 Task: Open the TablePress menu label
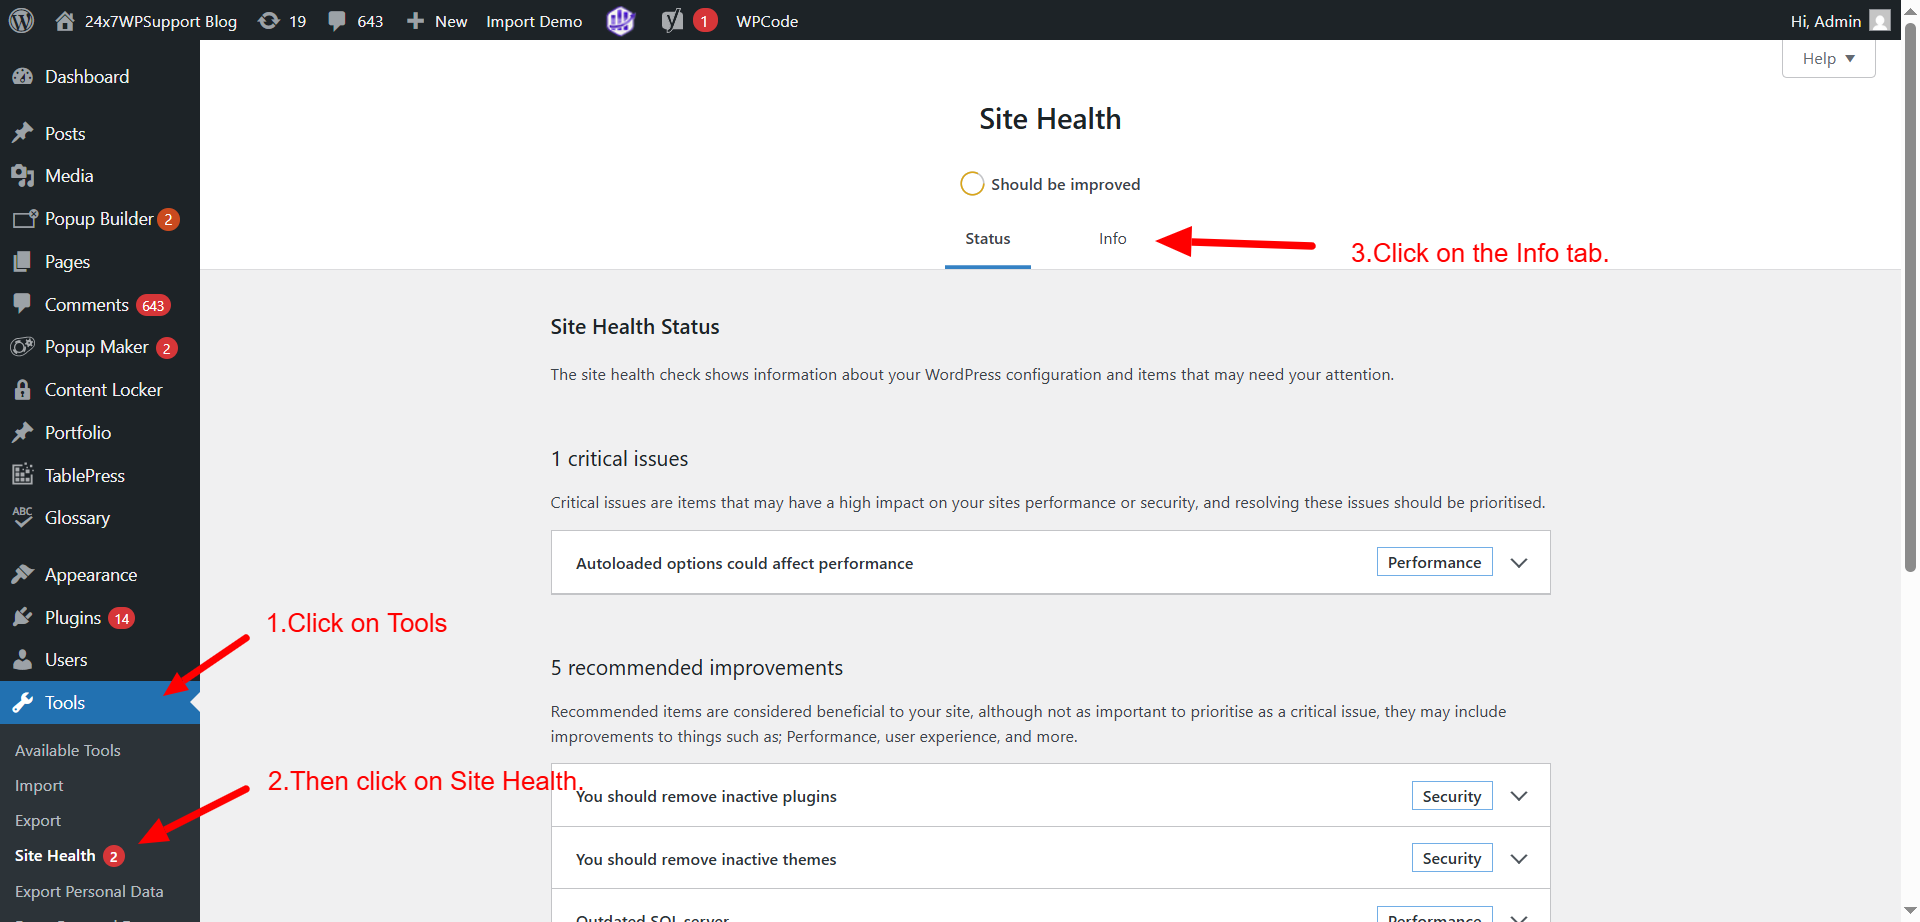(x=85, y=476)
